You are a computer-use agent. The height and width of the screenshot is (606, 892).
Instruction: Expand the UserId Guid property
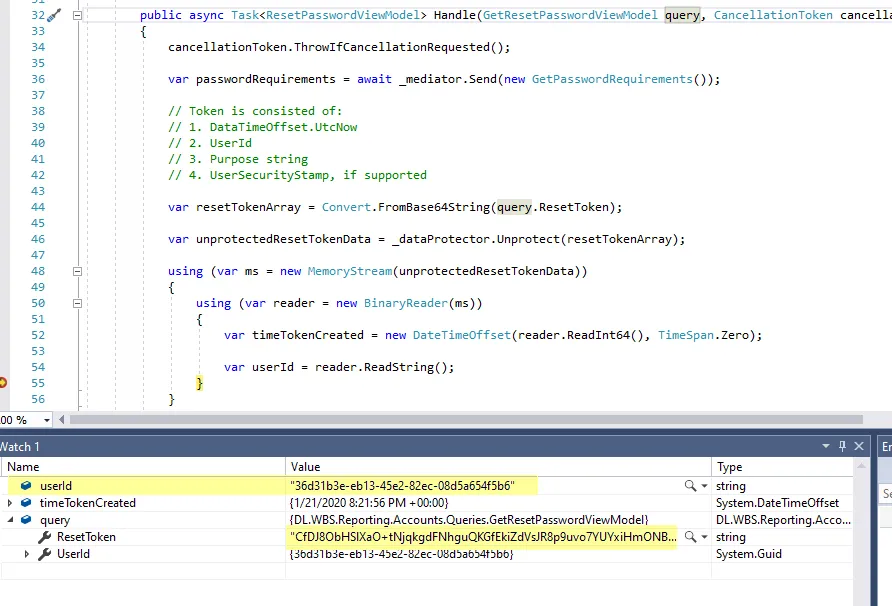coord(27,554)
